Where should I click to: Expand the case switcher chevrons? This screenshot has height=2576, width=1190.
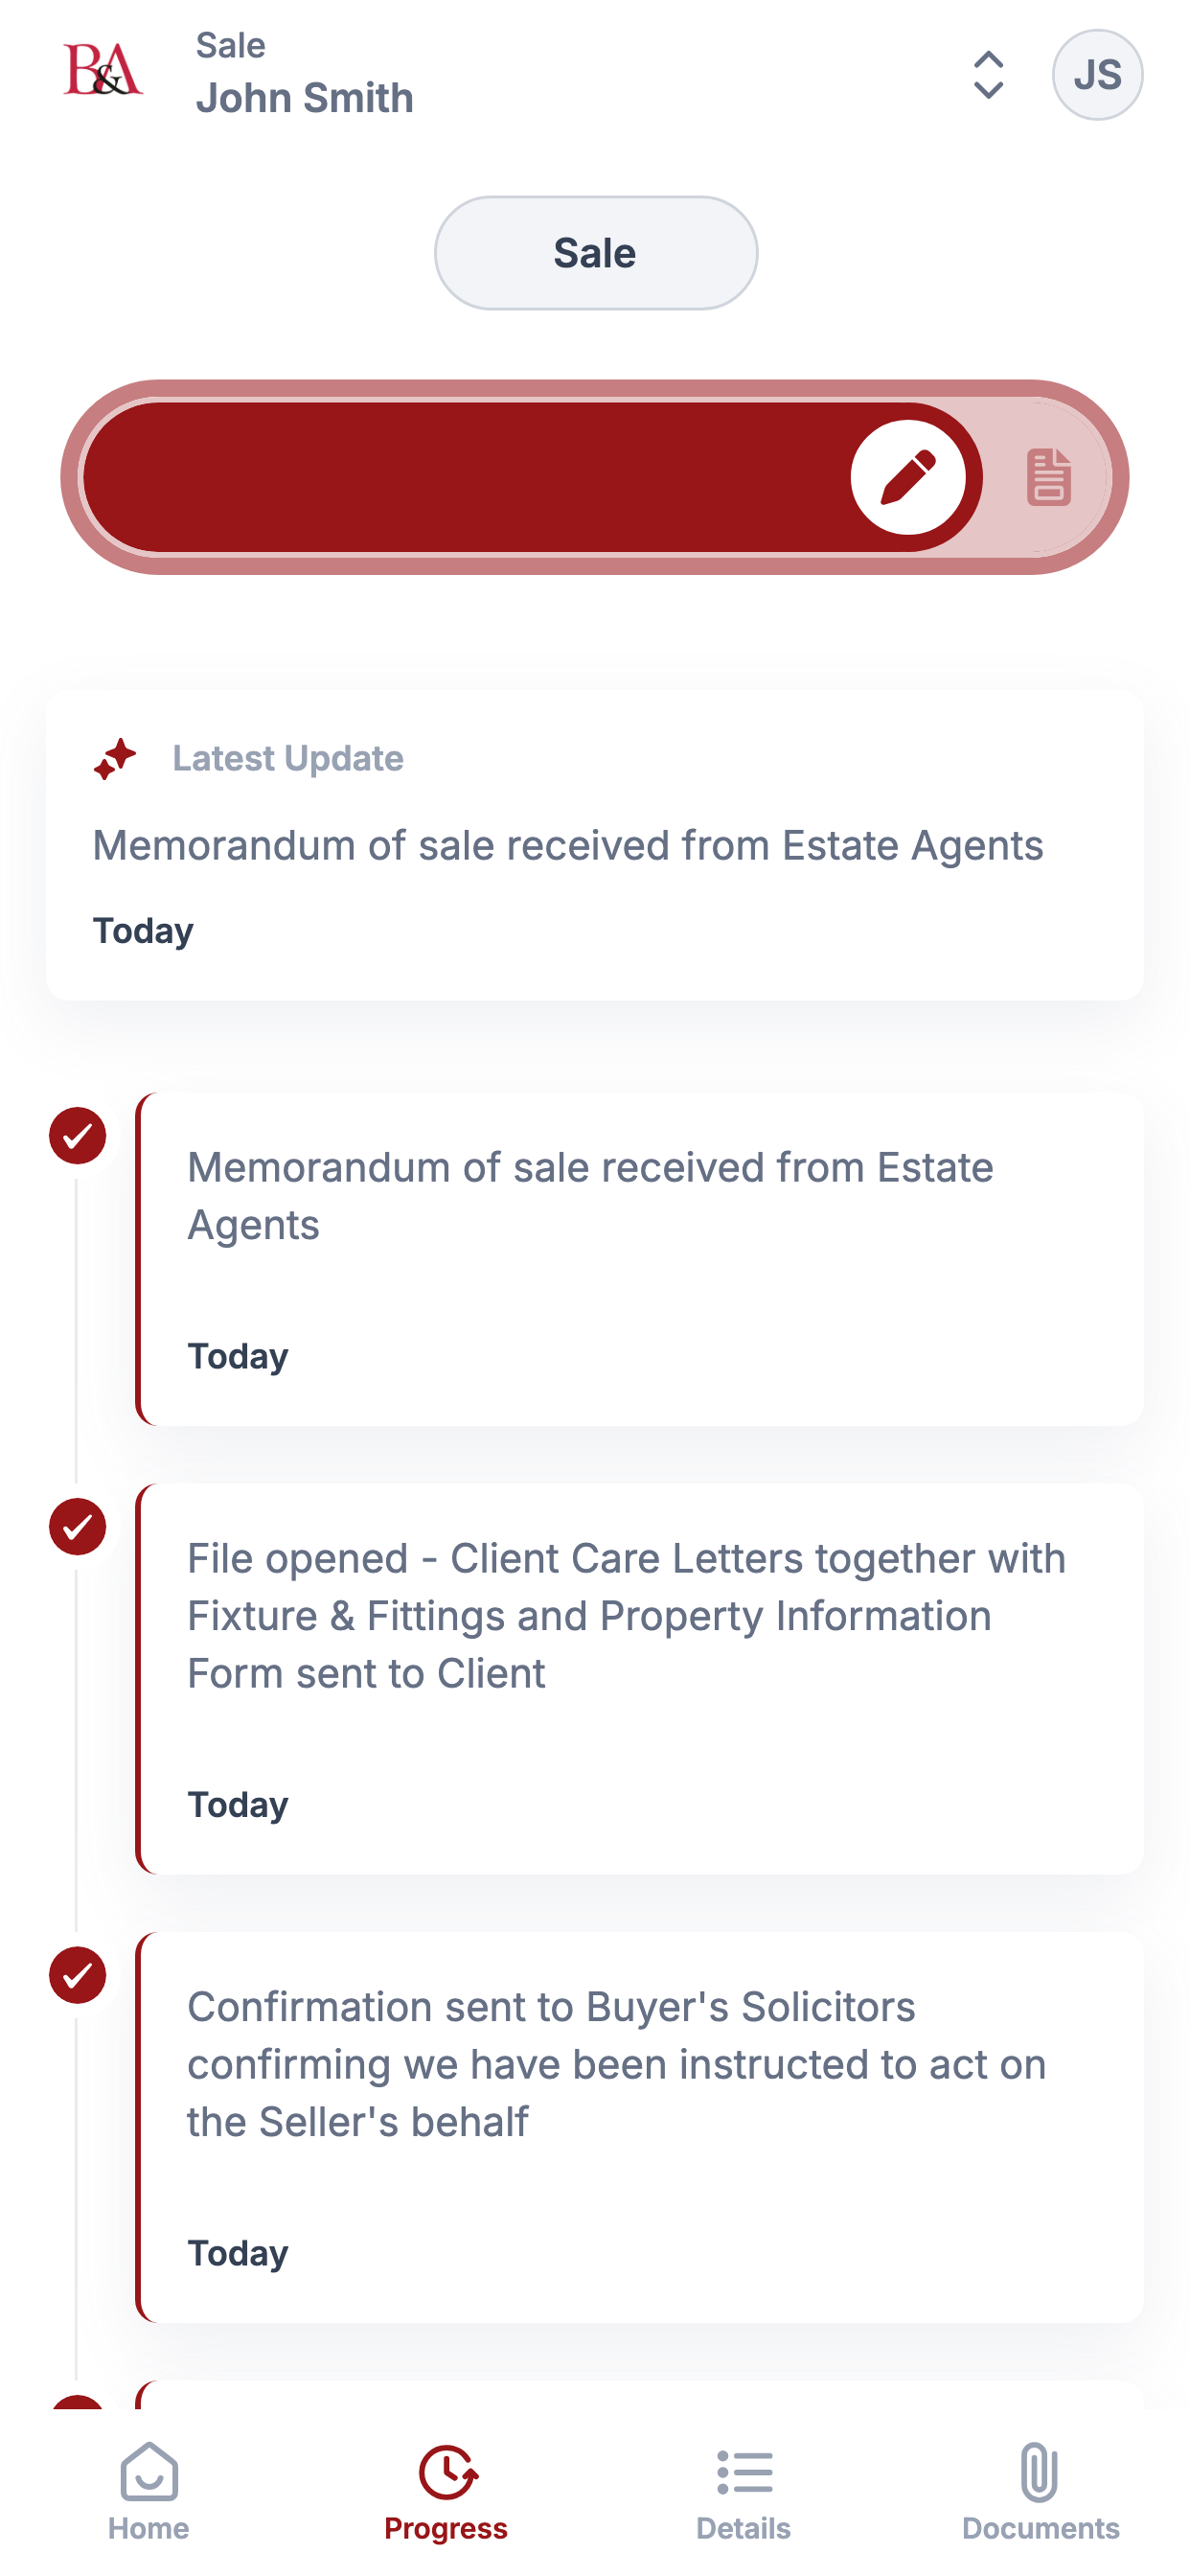[x=988, y=75]
